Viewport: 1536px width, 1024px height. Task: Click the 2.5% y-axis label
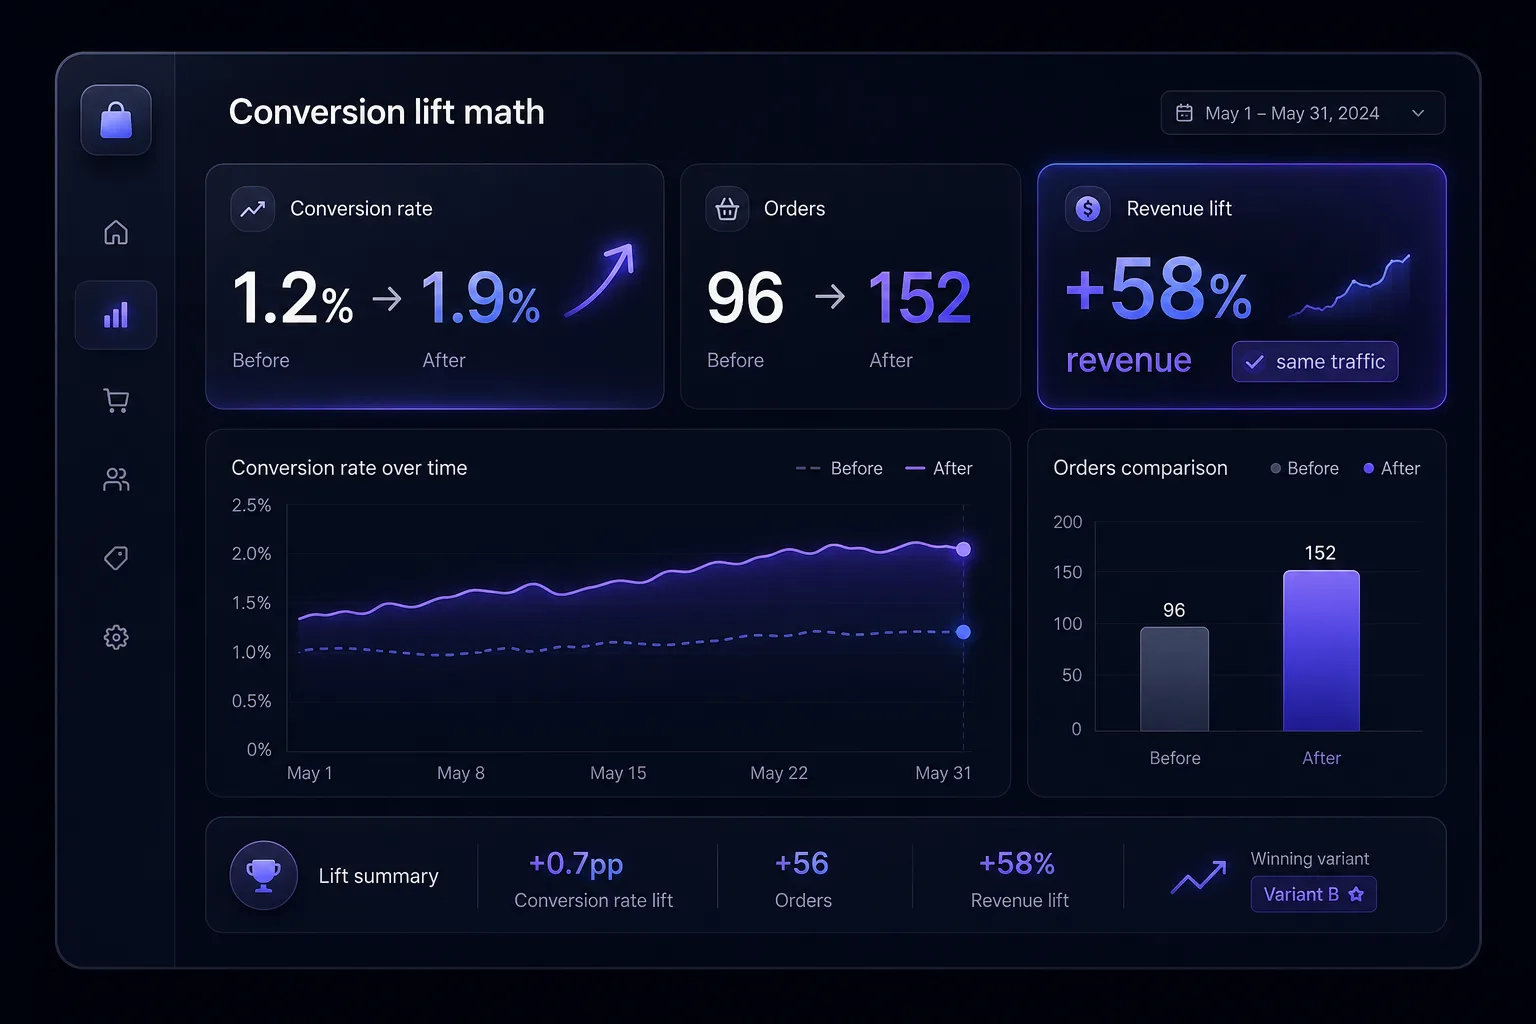coord(251,505)
